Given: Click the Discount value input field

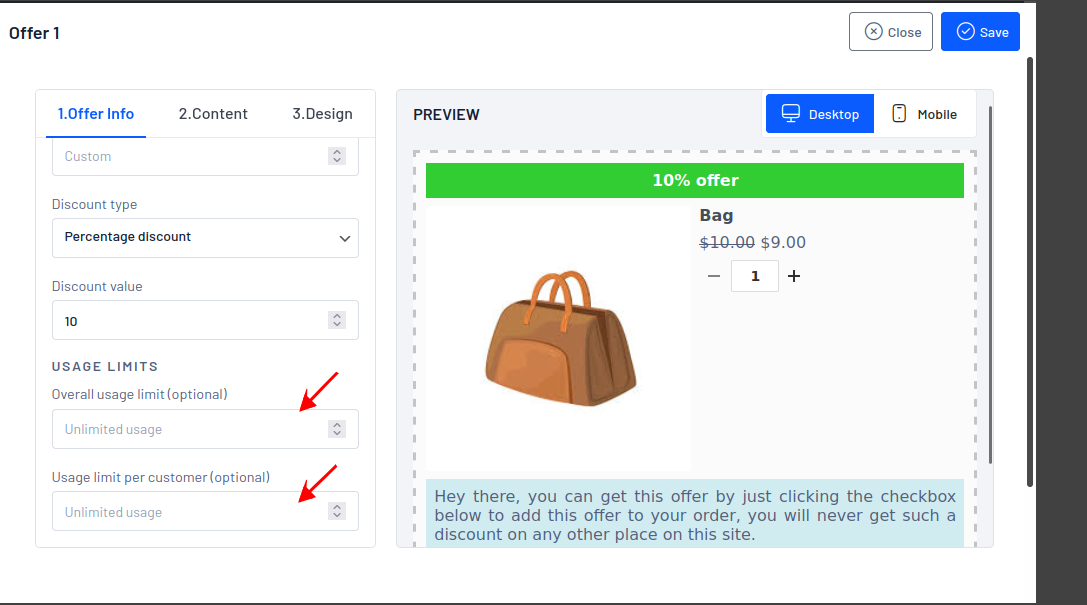Looking at the screenshot, I should [x=190, y=321].
